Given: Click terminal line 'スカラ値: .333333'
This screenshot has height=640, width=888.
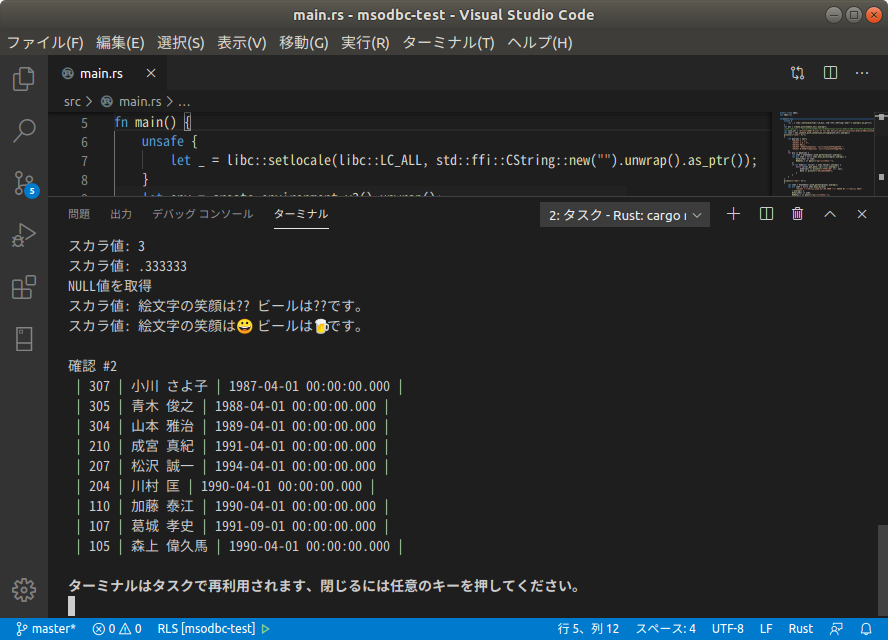Looking at the screenshot, I should pos(127,266).
